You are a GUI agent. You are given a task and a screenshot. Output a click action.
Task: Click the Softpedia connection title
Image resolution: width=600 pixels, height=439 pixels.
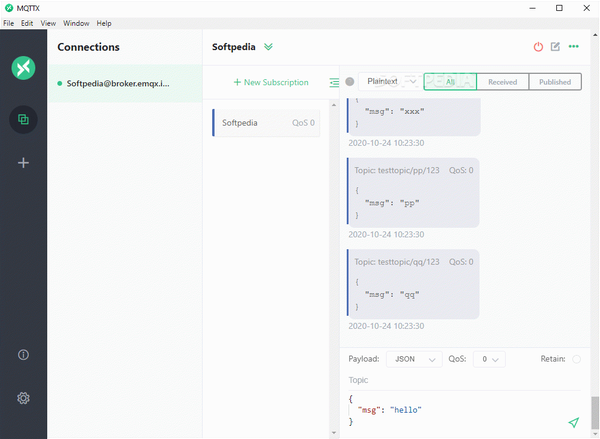coord(234,47)
